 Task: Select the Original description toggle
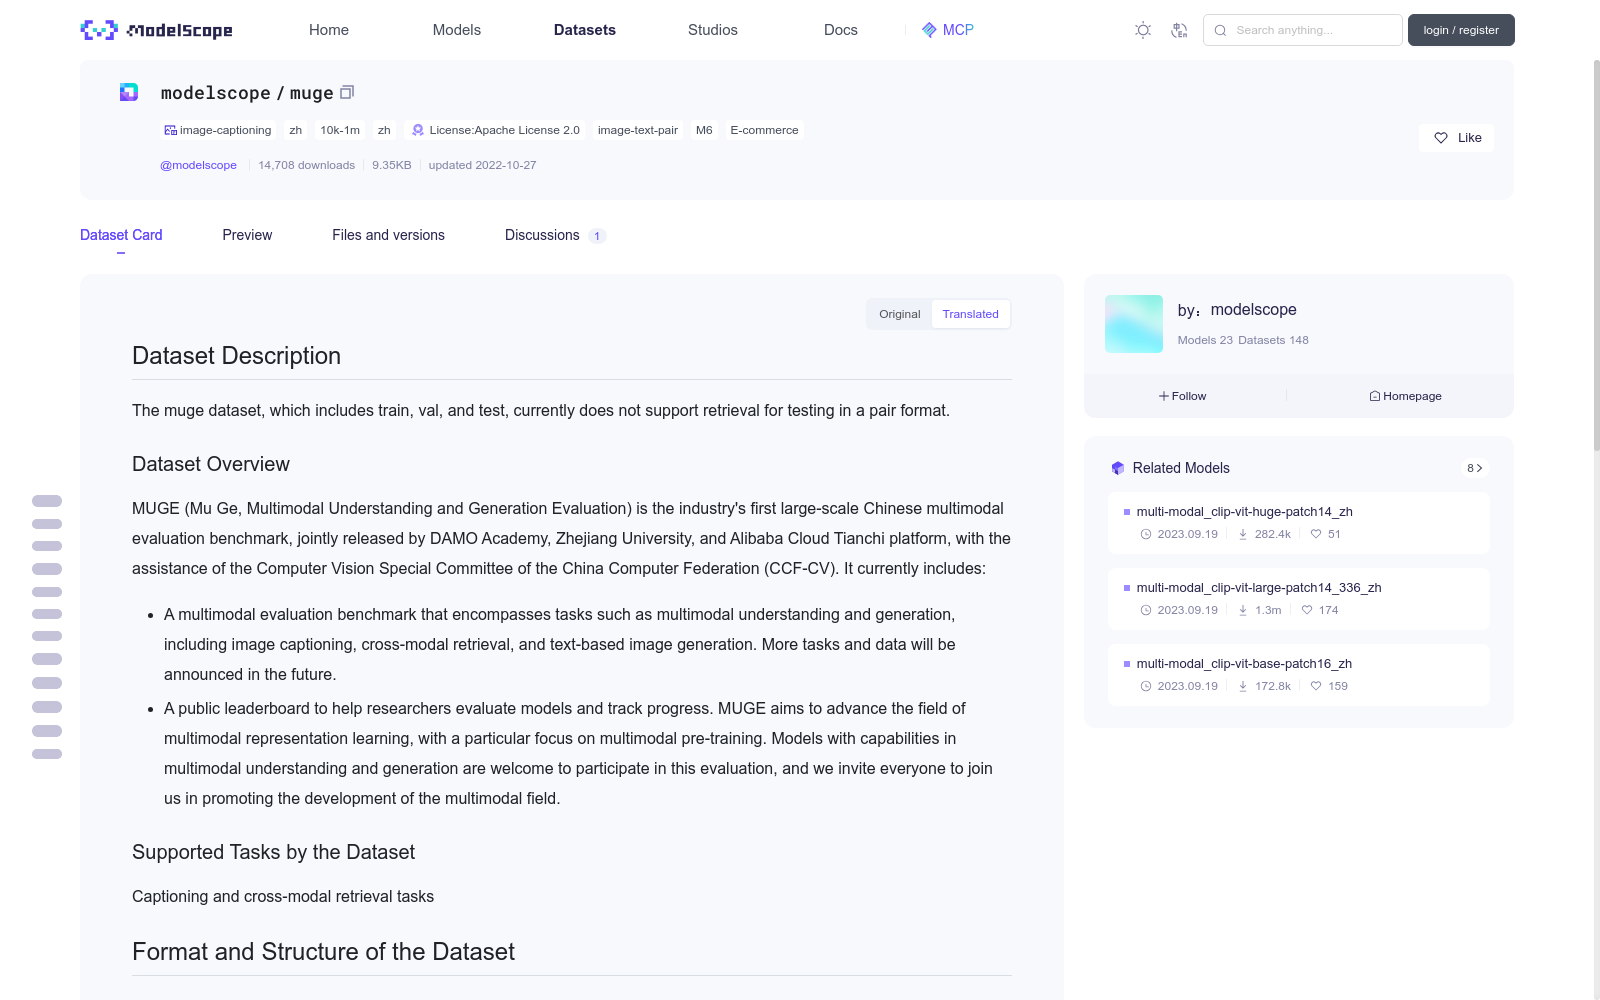900,314
